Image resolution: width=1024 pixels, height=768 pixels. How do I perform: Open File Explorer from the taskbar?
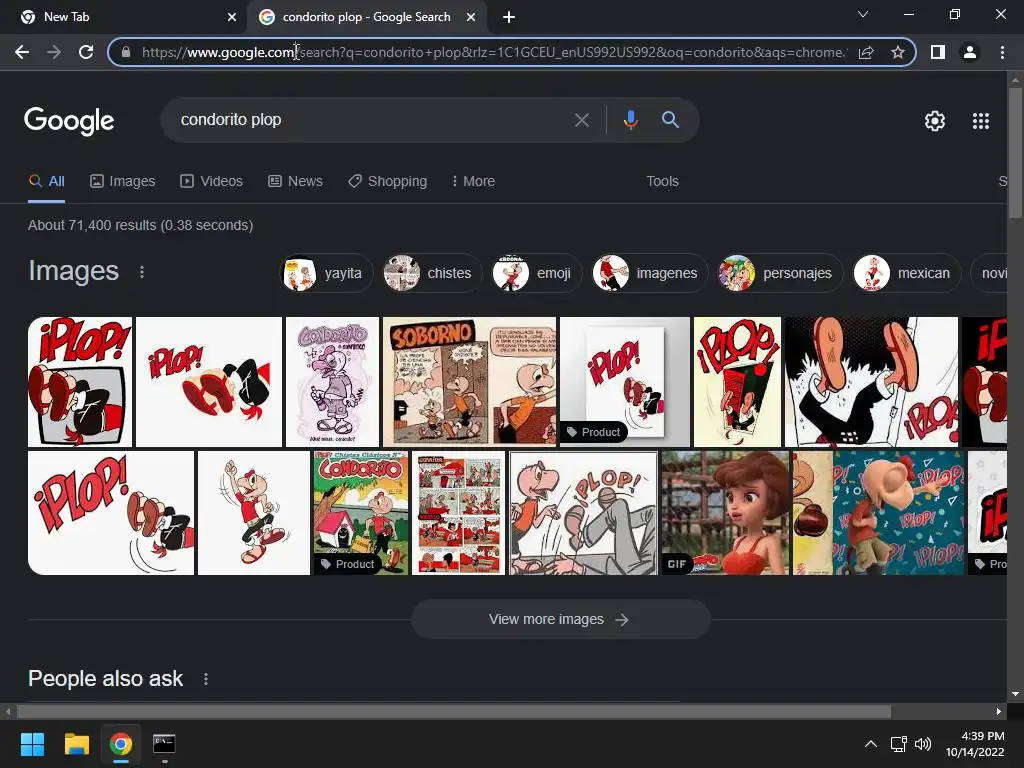[76, 744]
